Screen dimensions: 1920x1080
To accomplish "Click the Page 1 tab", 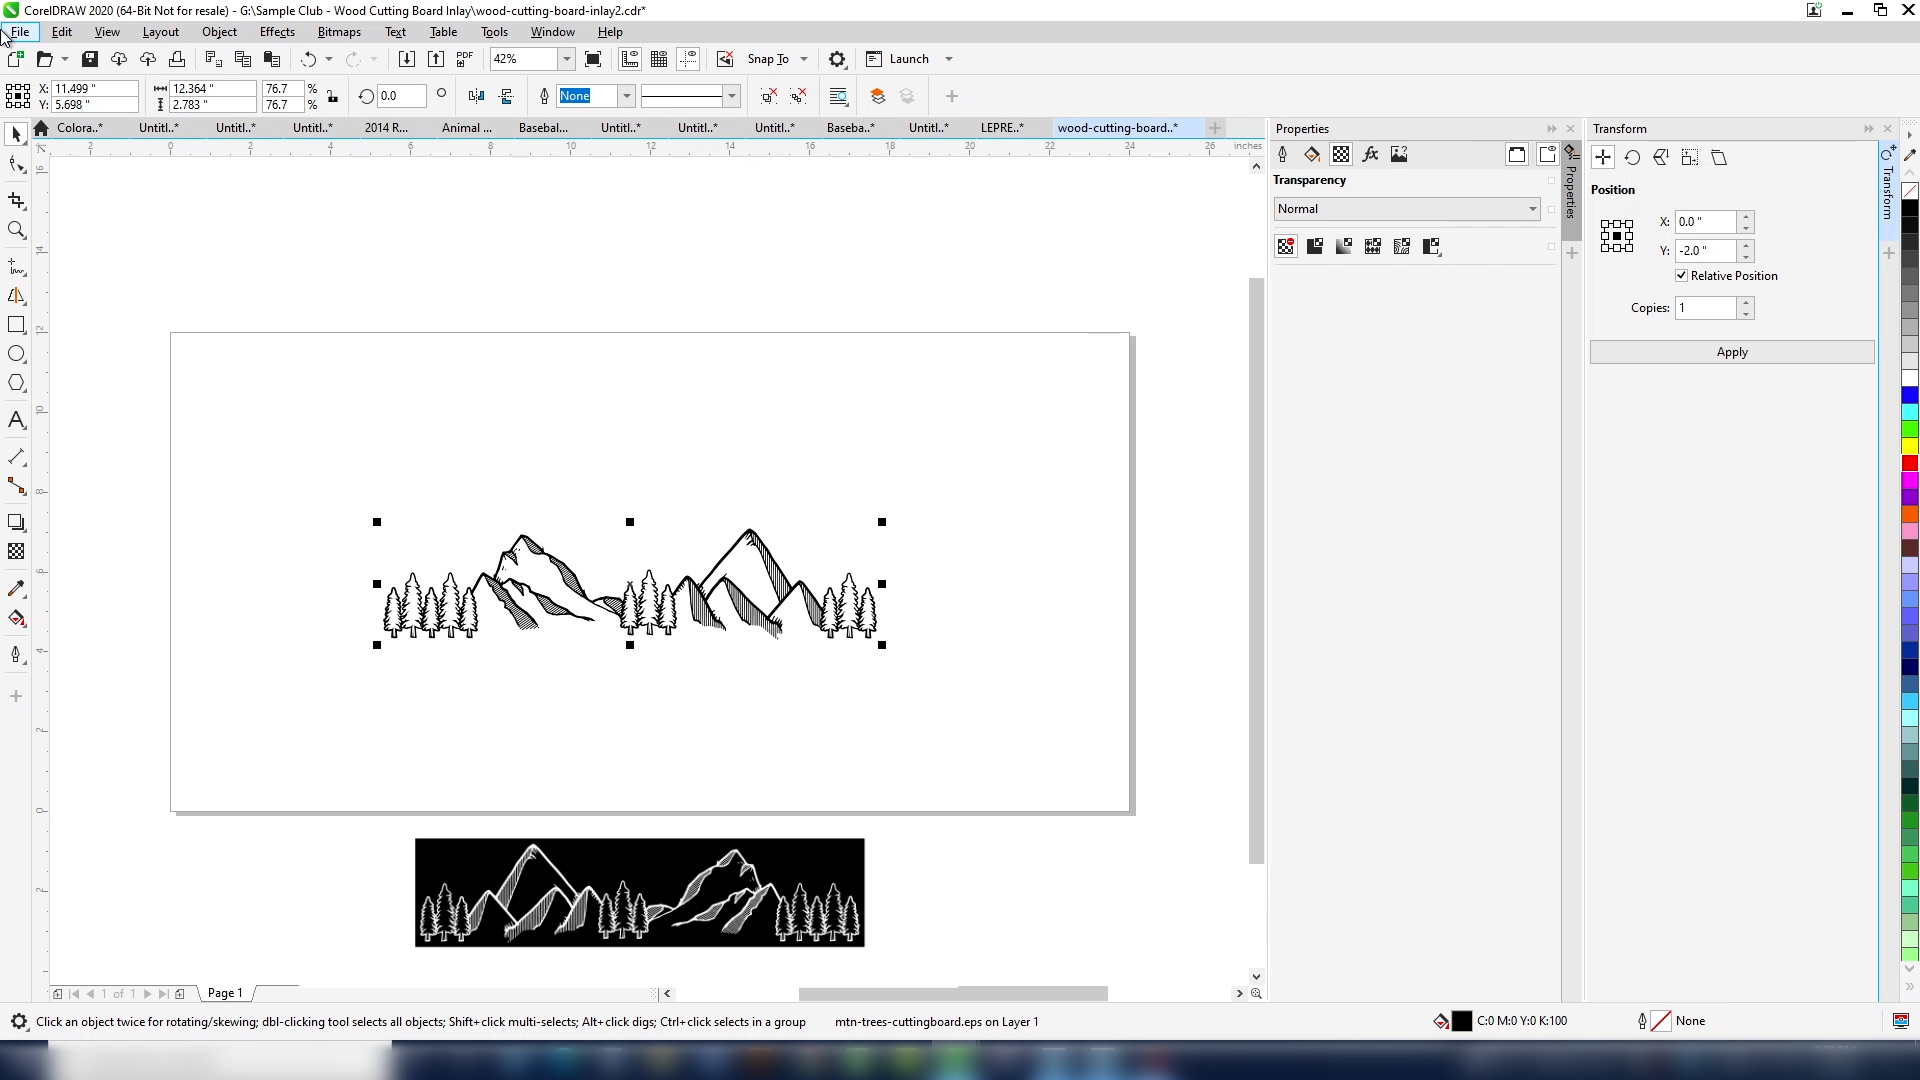I will (225, 993).
